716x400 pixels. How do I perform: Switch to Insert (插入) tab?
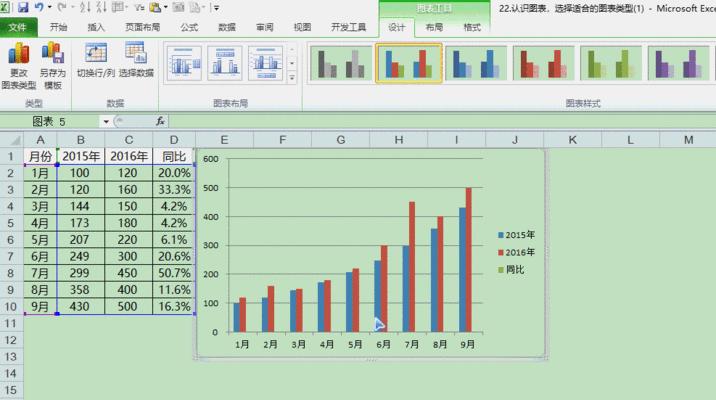coord(96,27)
